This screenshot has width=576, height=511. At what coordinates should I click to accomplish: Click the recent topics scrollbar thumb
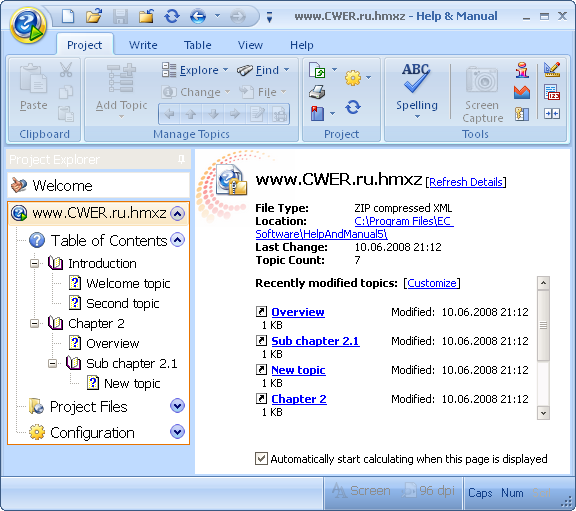point(543,325)
